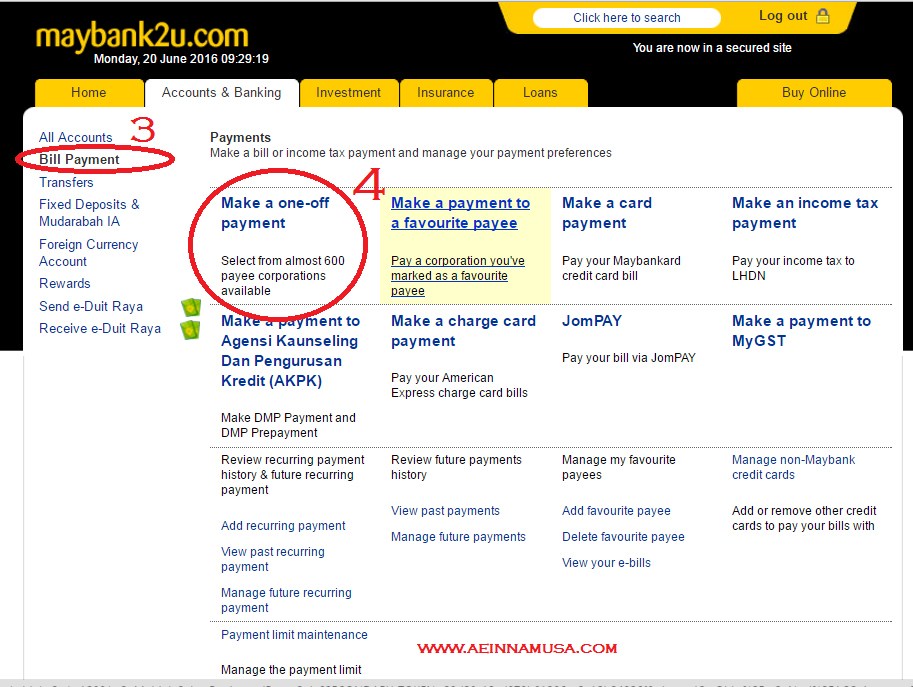Click Manage future recurring payment
Viewport: 913px width, 687px height.
pos(286,600)
